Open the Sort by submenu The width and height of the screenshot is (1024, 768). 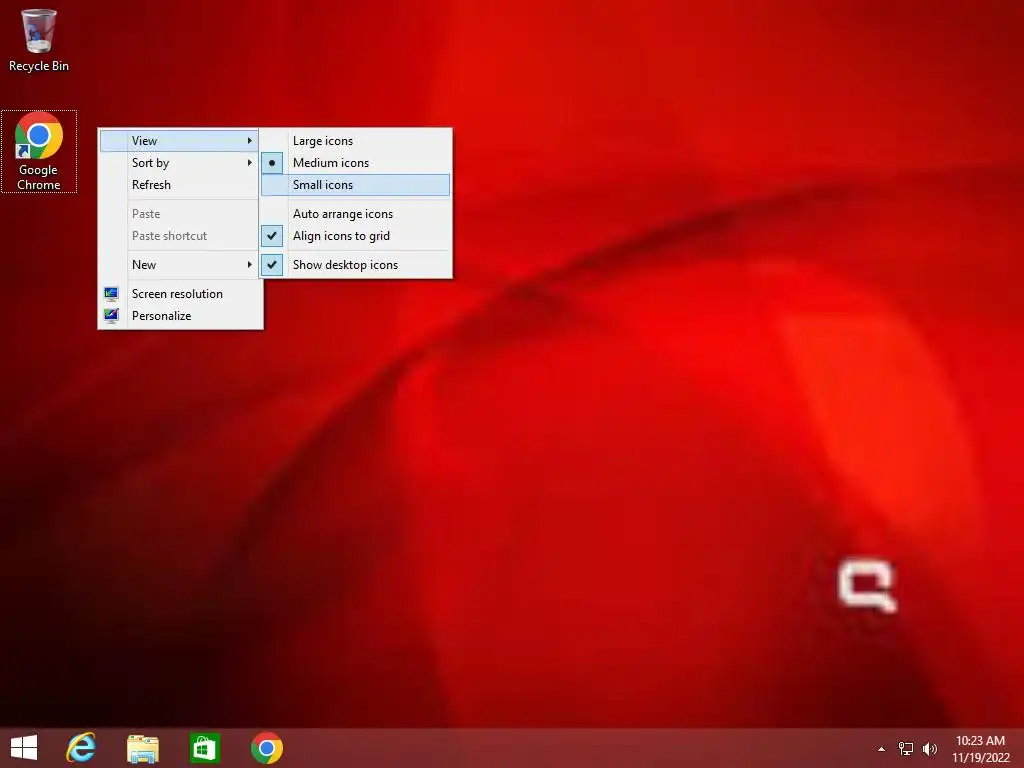click(179, 163)
